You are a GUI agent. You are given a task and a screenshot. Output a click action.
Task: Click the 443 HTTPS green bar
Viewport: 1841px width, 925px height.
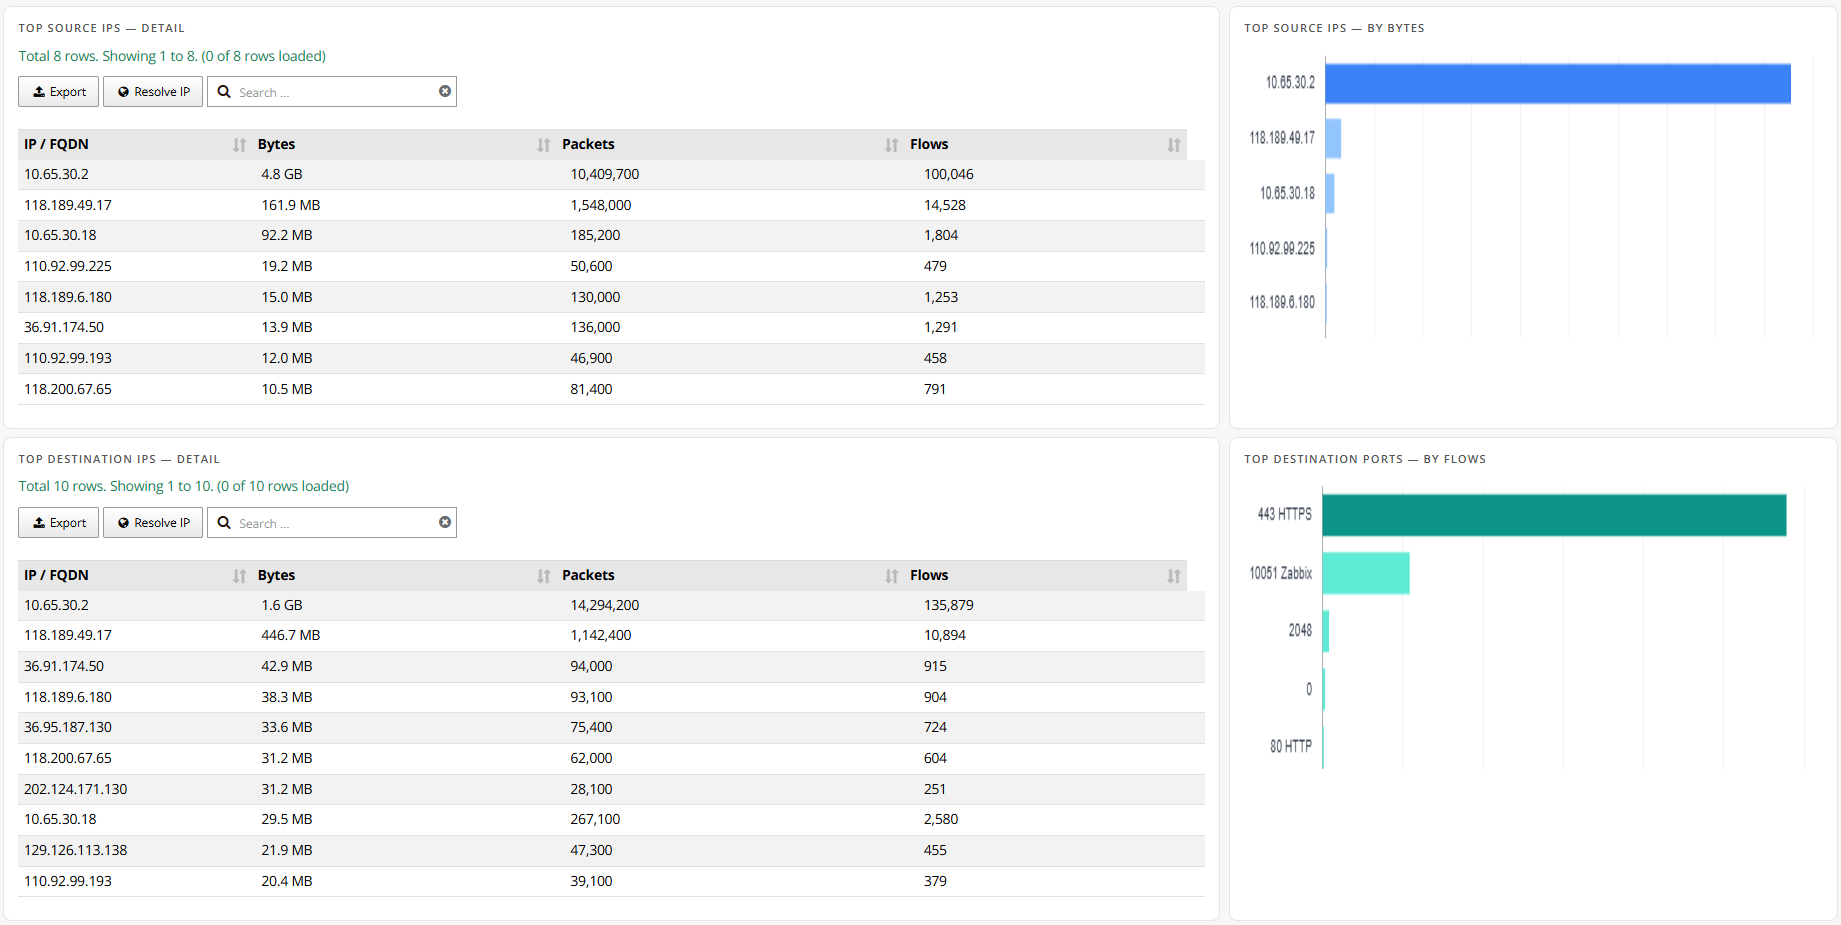[x=1553, y=515]
